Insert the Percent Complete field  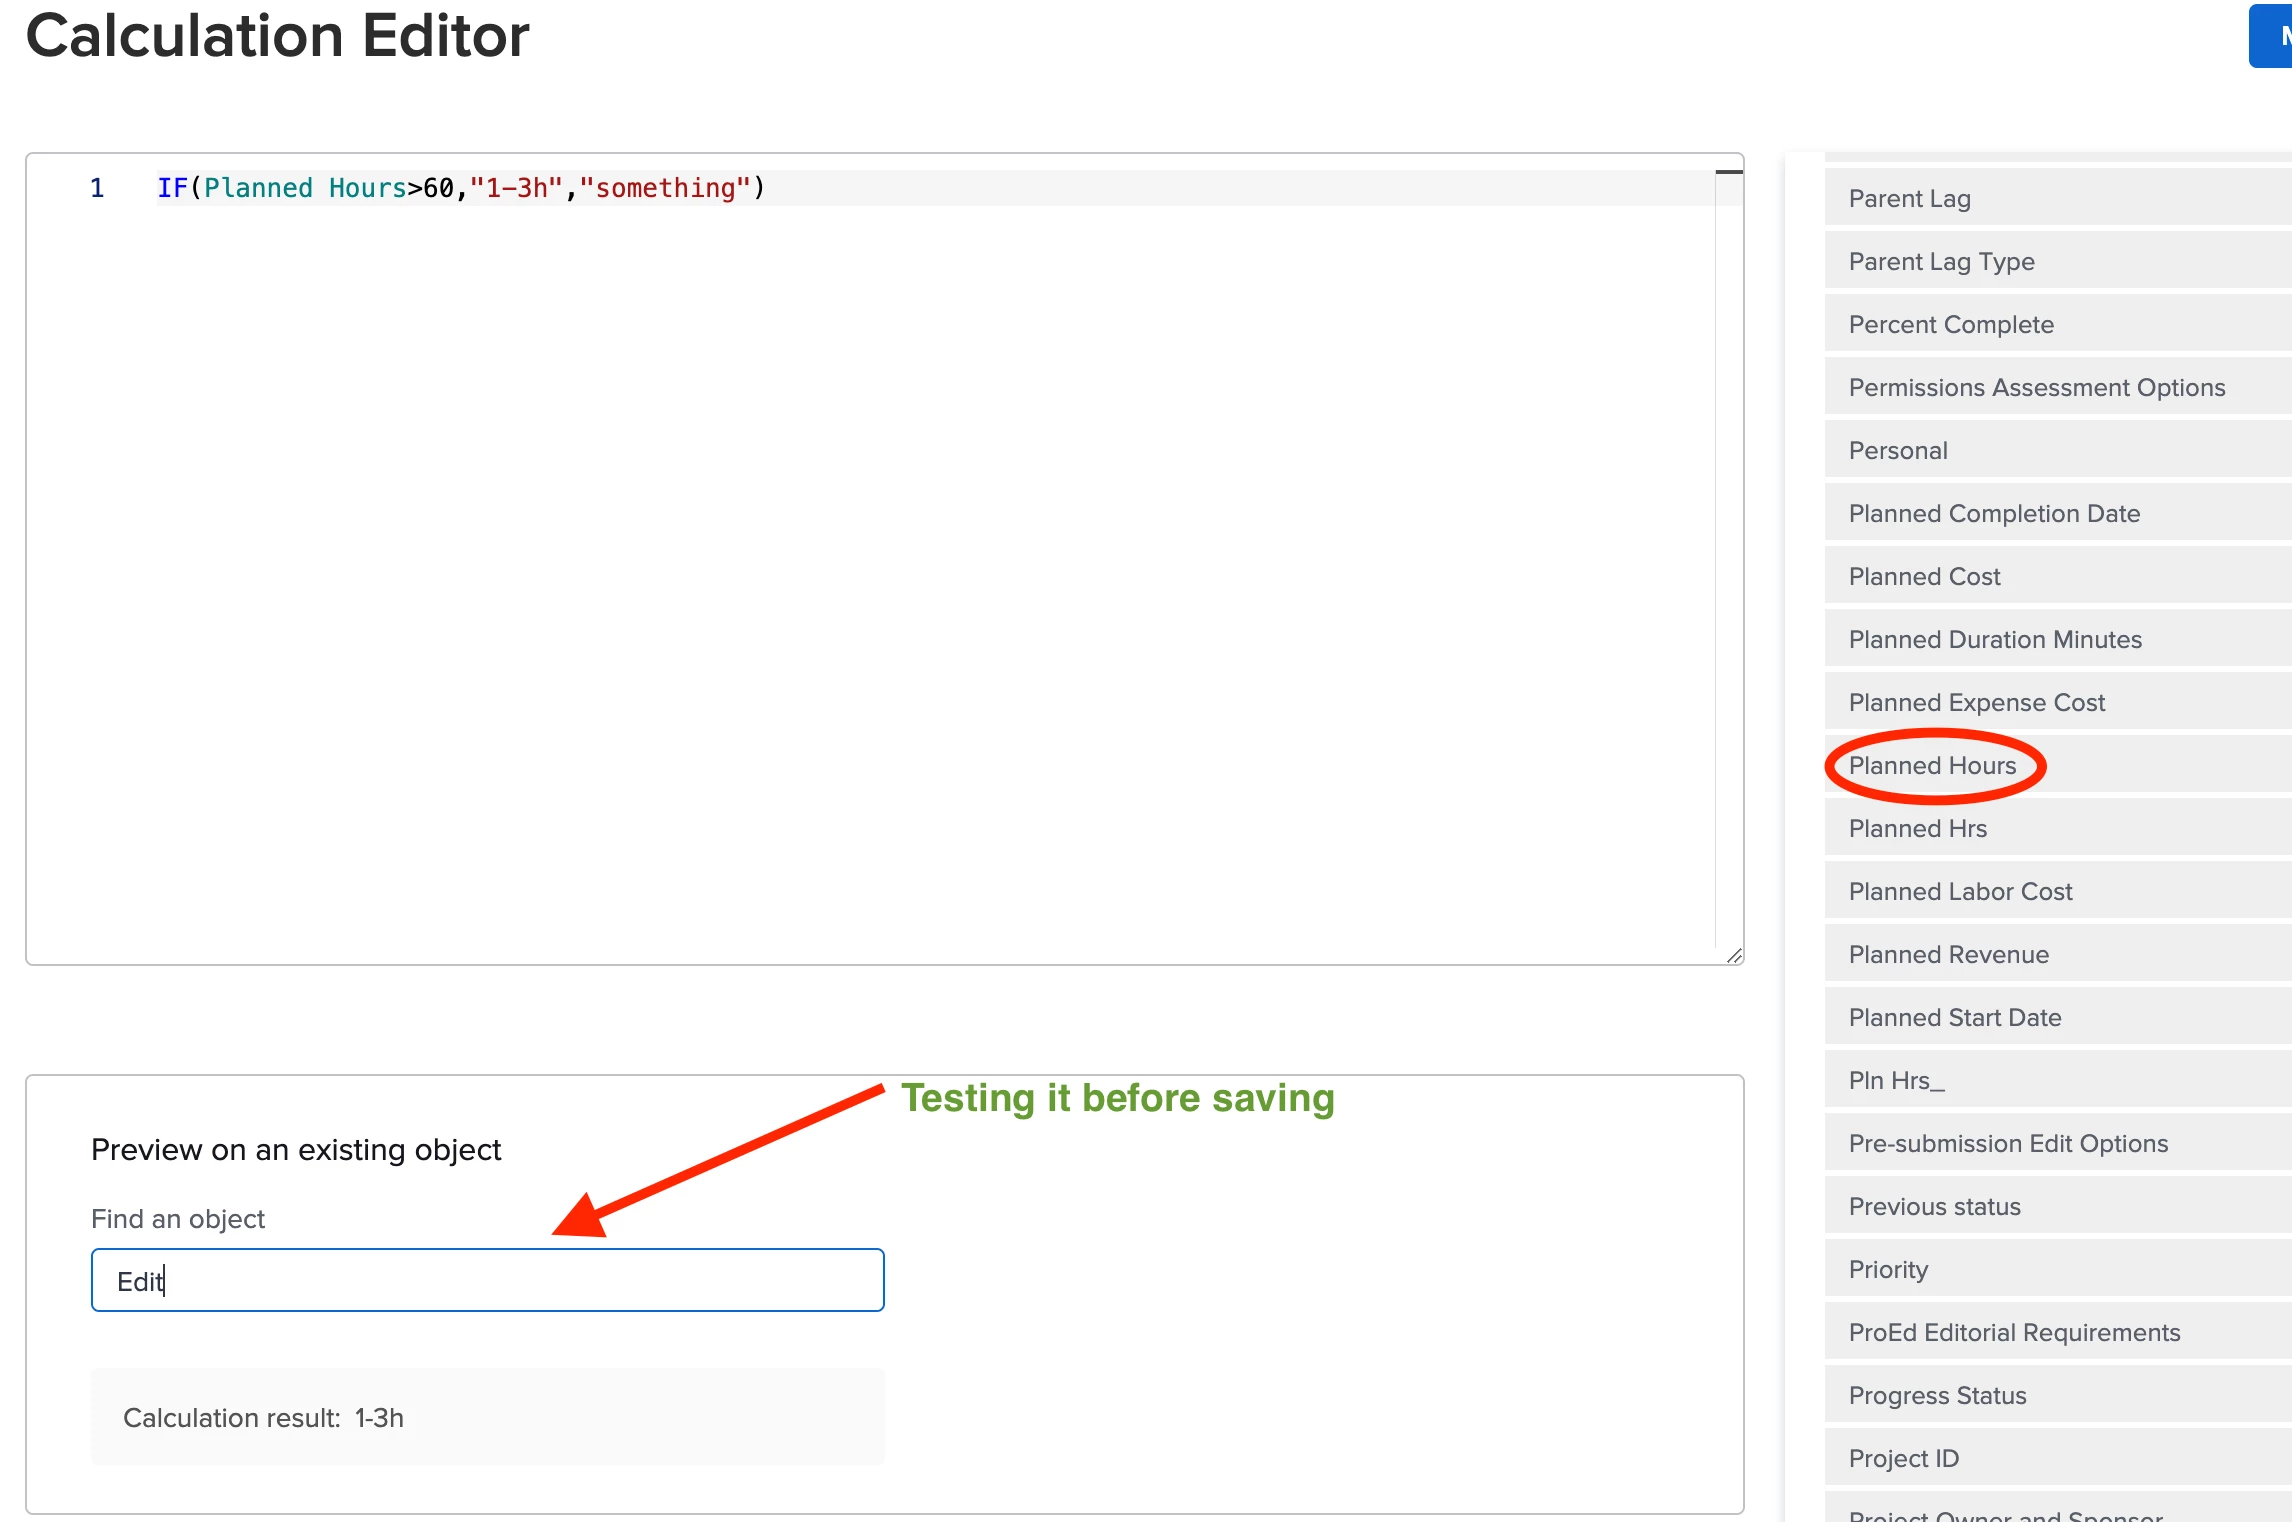(1950, 324)
